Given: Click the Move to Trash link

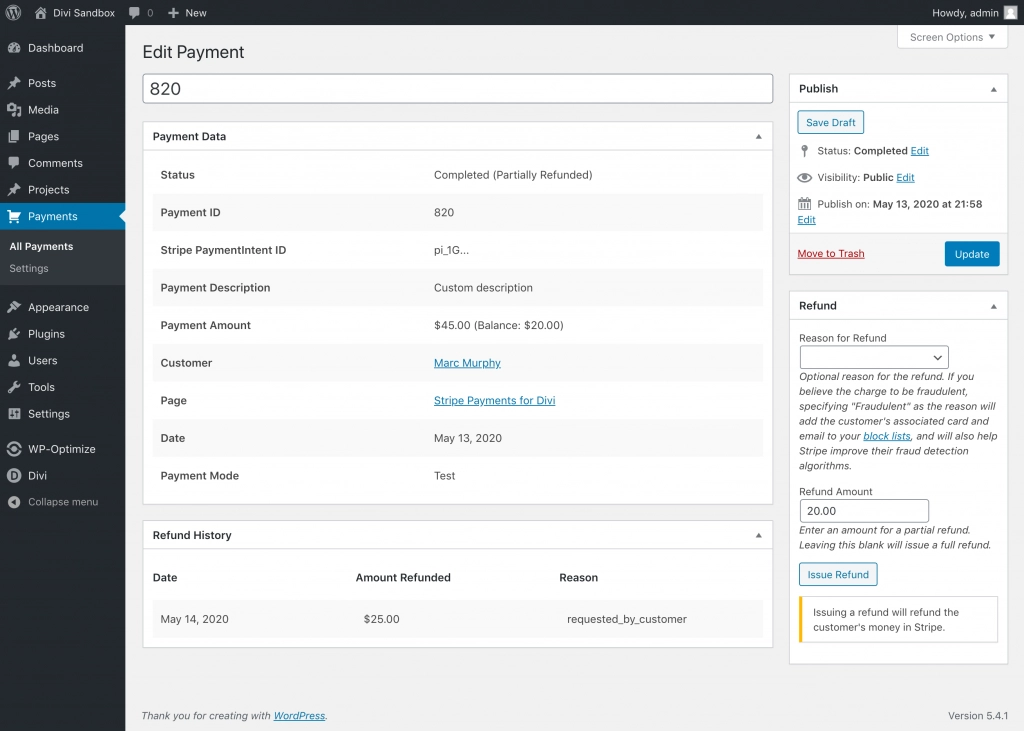Looking at the screenshot, I should (x=831, y=253).
